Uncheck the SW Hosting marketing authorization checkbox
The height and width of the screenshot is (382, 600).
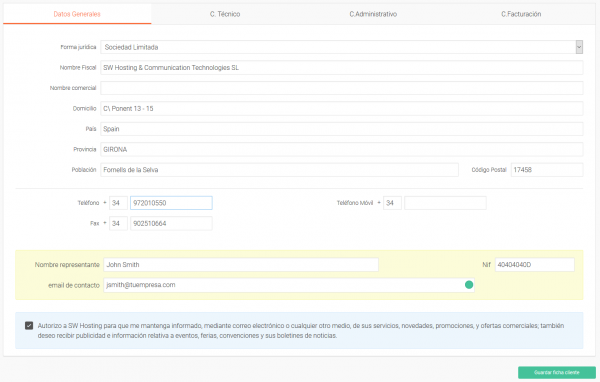pyautogui.click(x=29, y=326)
